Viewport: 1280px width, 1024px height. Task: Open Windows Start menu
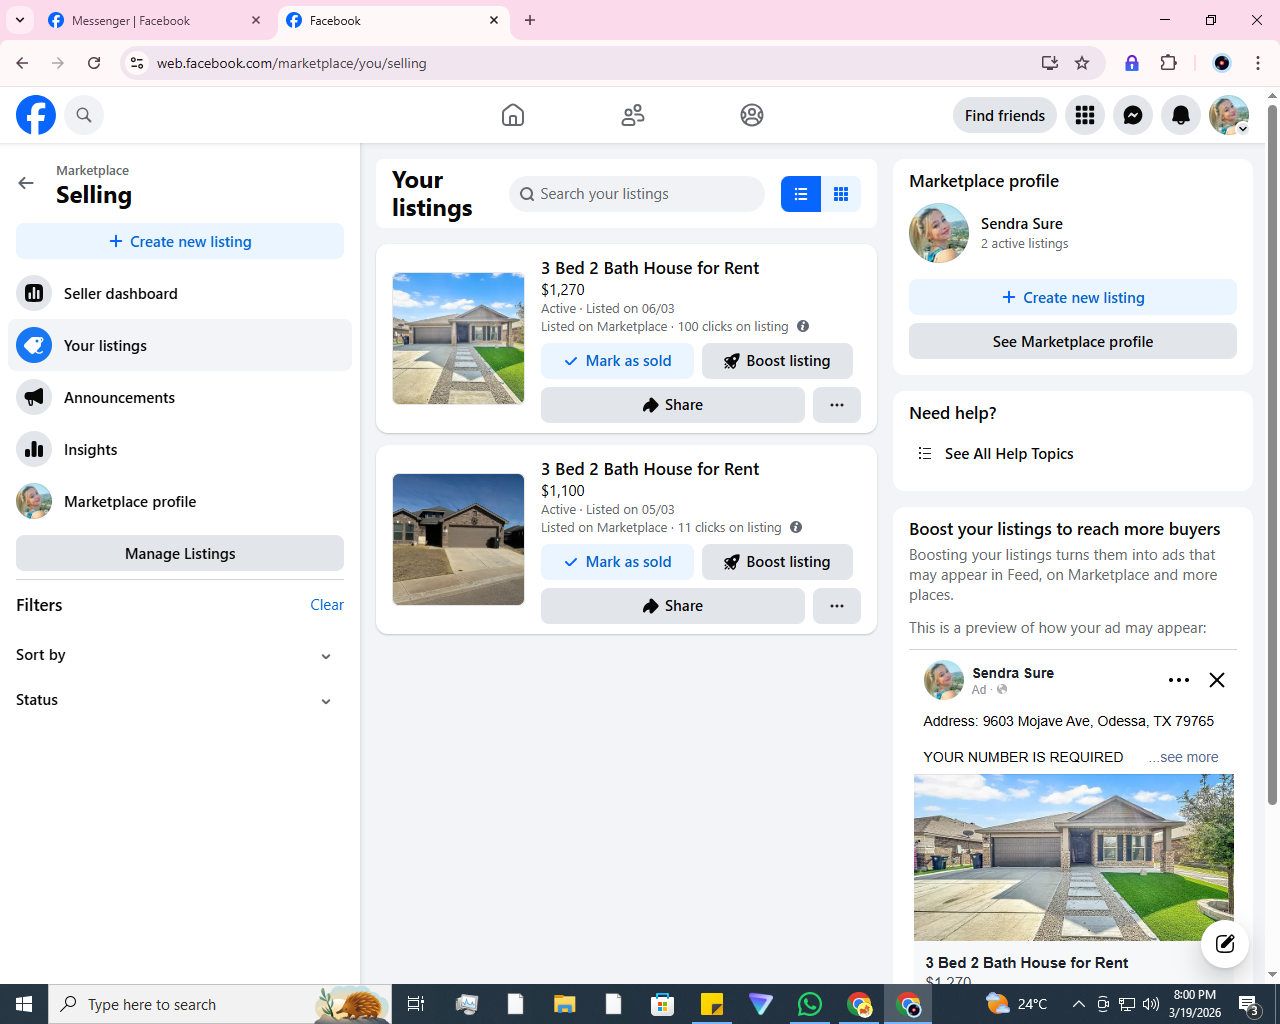(24, 1004)
